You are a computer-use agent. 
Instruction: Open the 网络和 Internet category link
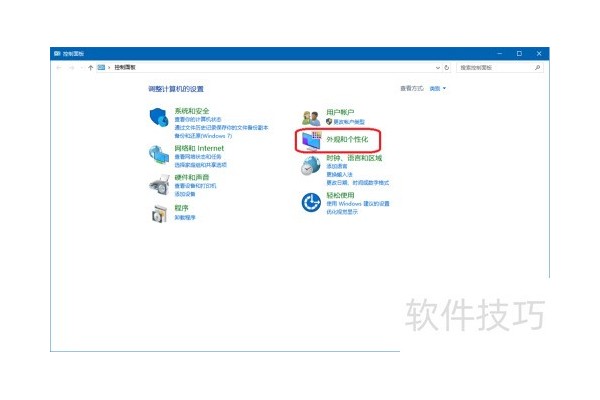click(x=199, y=148)
